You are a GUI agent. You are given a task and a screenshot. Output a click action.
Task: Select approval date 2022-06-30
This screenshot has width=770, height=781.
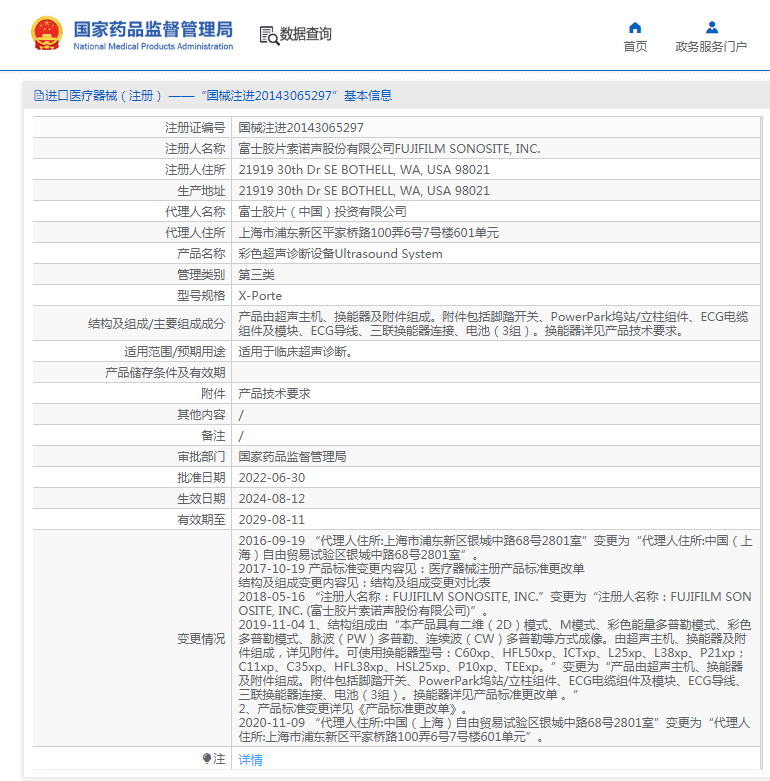point(272,478)
